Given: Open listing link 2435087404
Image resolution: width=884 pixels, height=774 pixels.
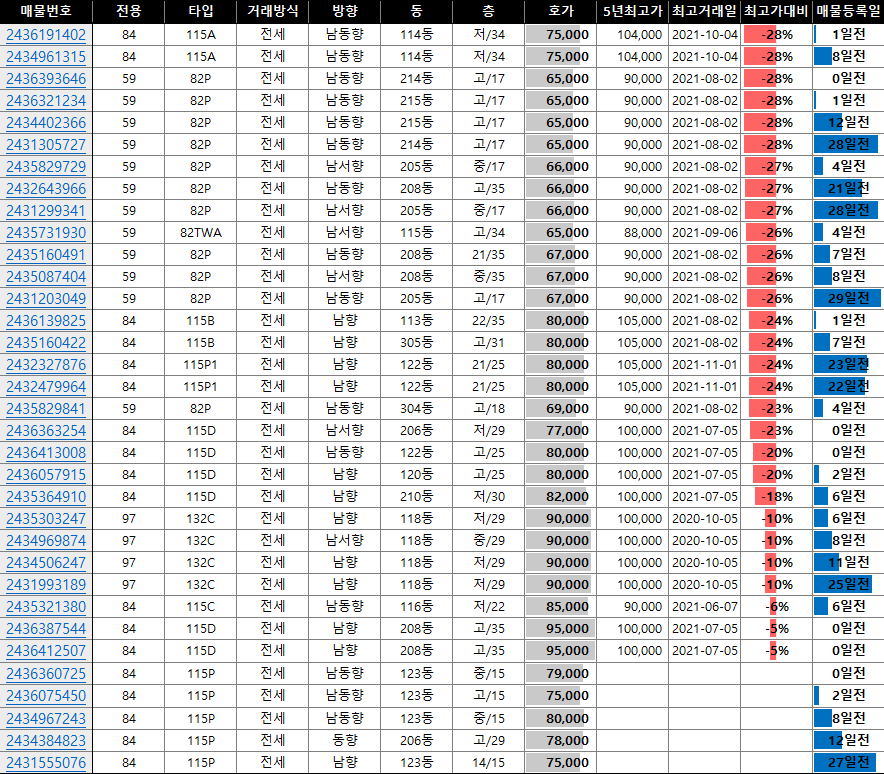Looking at the screenshot, I should 46,277.
